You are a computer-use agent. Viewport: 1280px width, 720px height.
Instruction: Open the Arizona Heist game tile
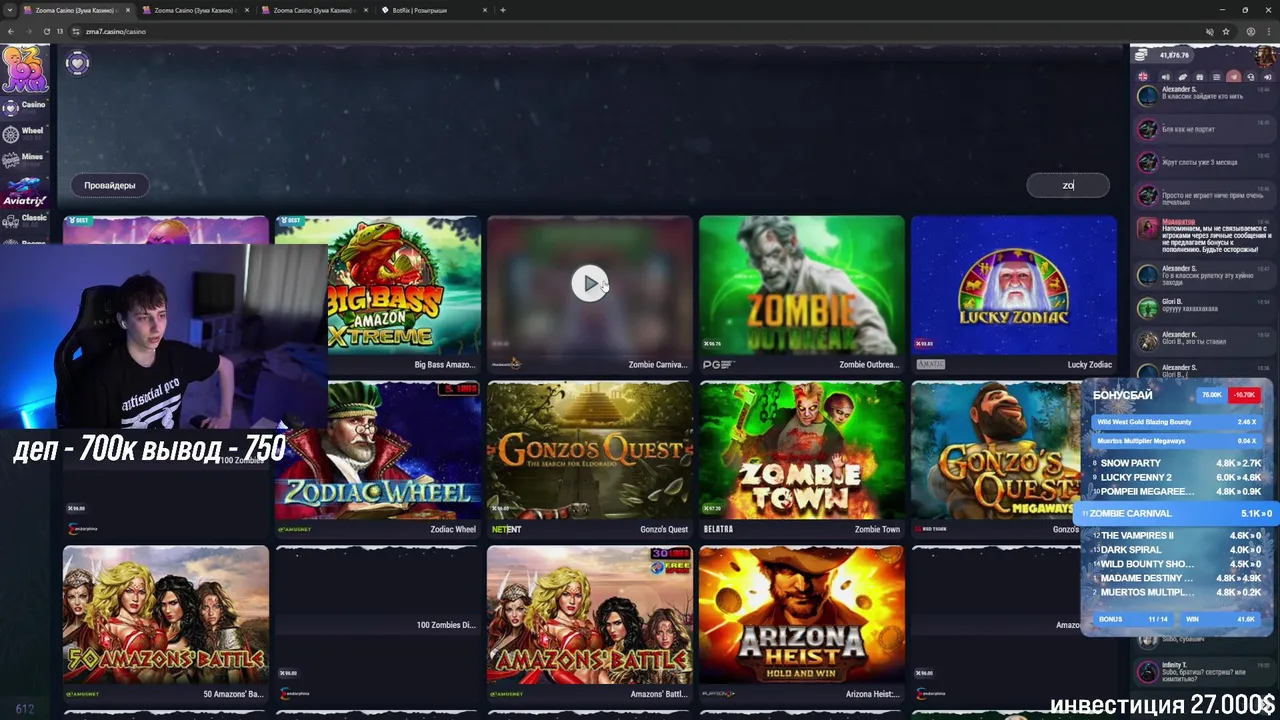(802, 623)
